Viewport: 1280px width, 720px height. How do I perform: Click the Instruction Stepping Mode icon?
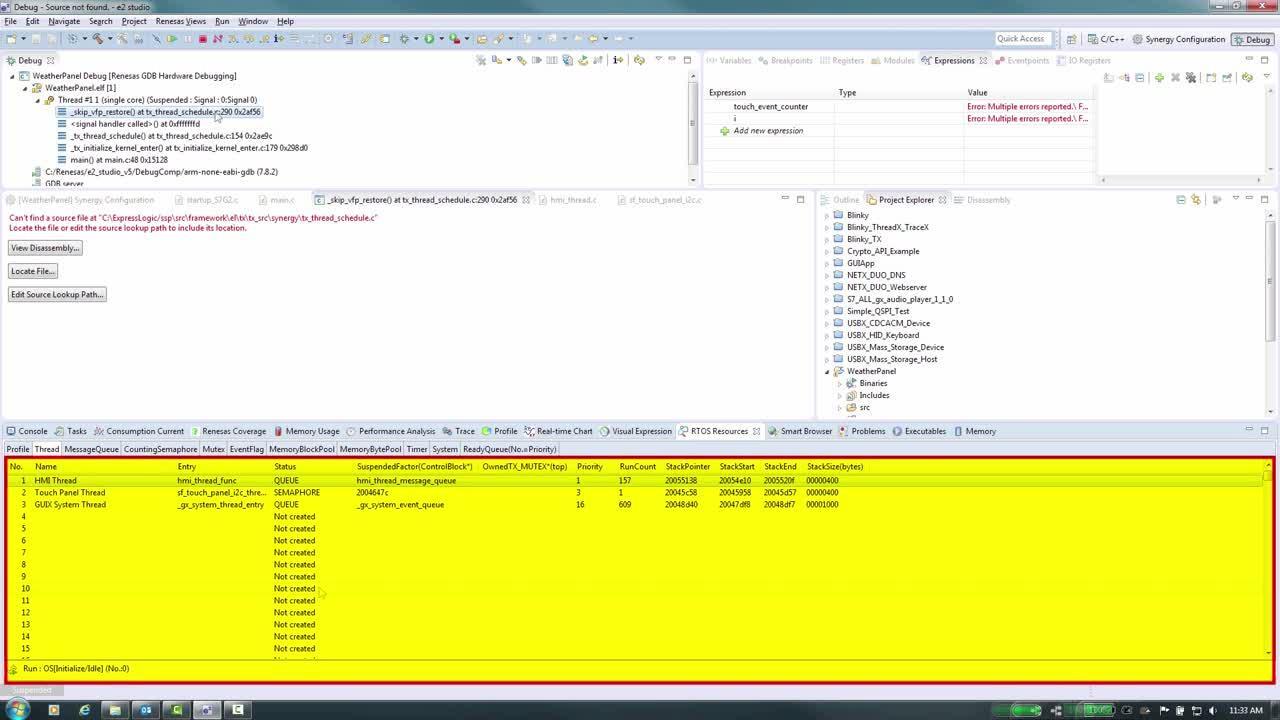[x=279, y=39]
